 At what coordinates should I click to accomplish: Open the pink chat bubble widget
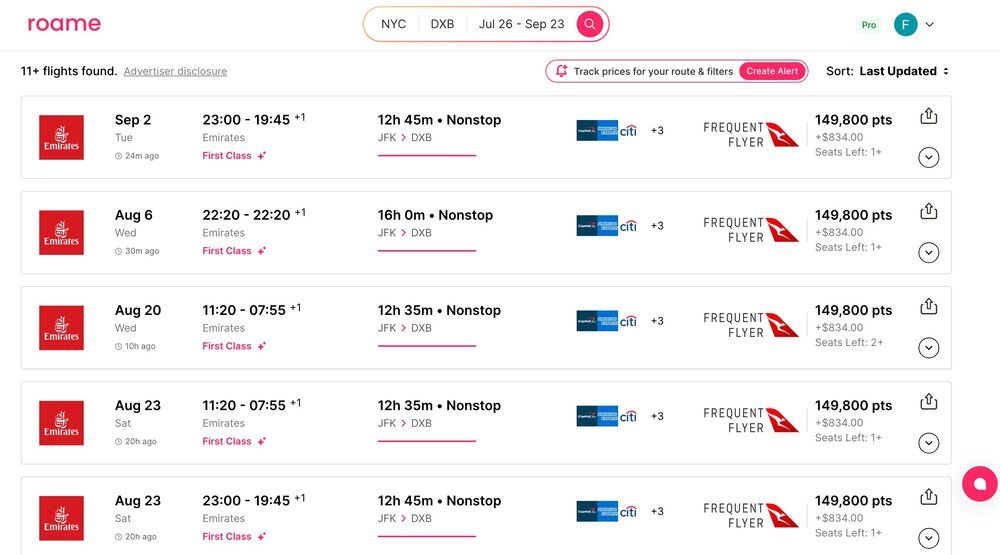tap(979, 484)
